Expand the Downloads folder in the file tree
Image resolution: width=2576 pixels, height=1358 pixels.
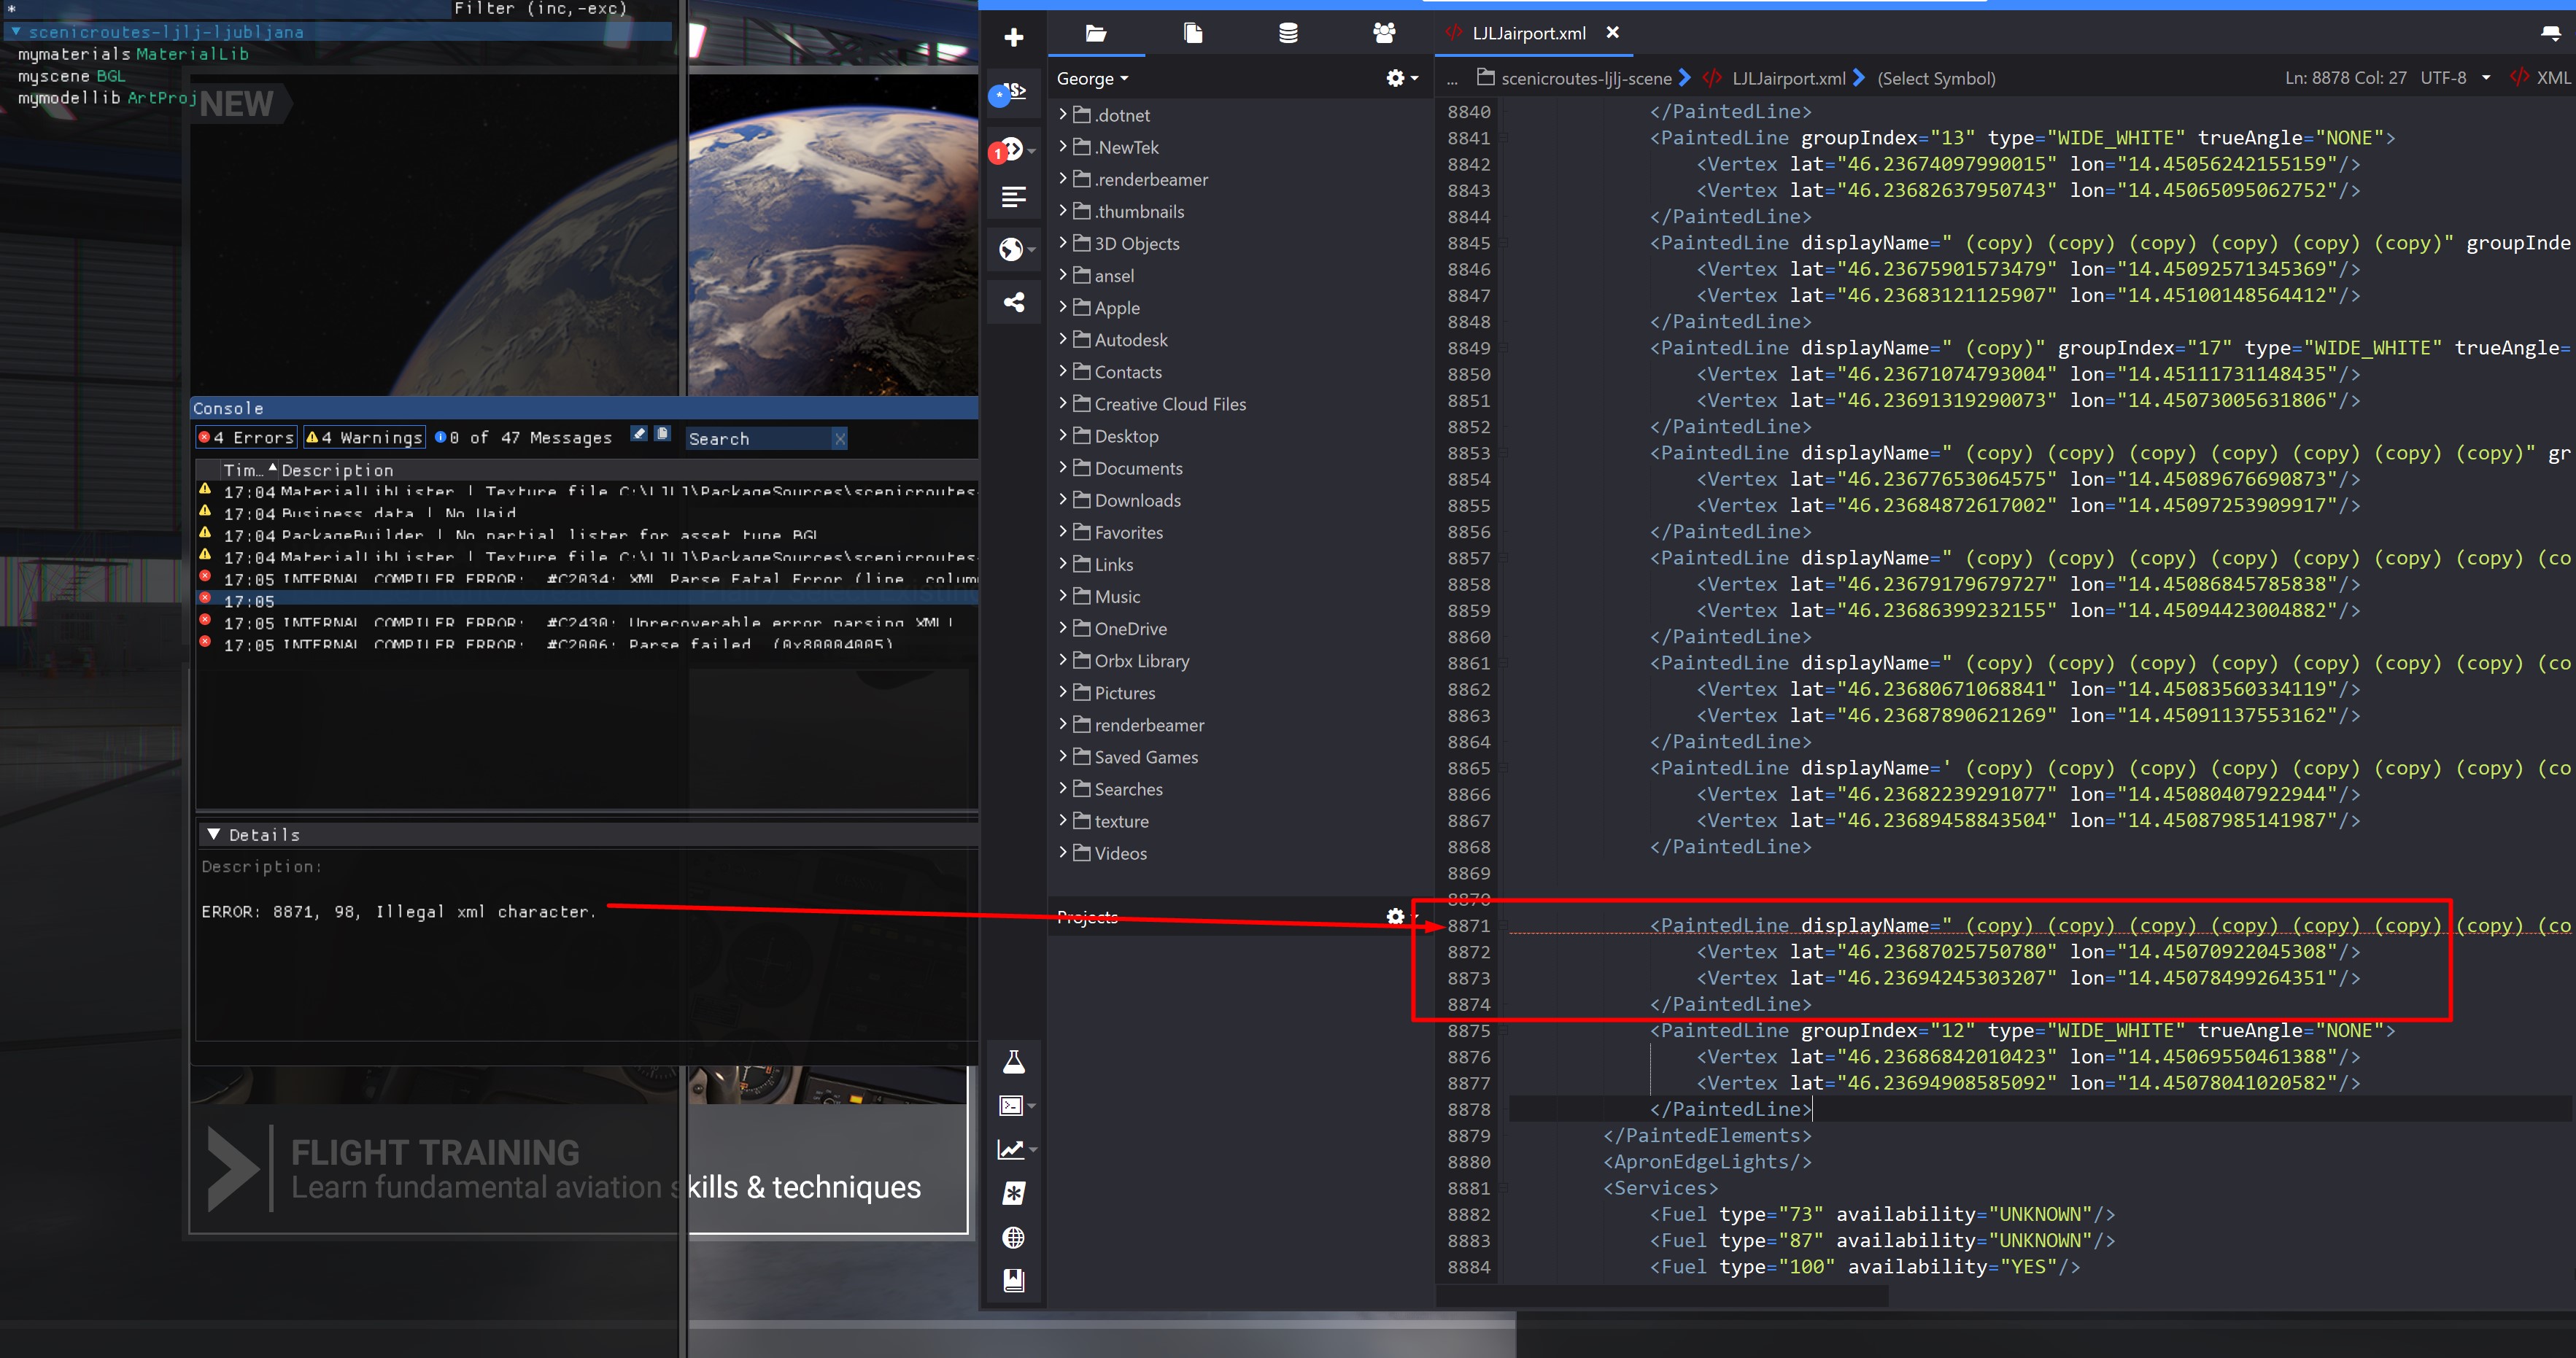[1062, 500]
